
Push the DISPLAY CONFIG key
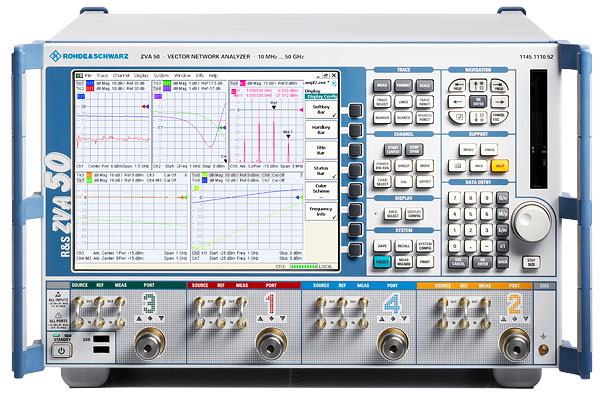click(414, 214)
